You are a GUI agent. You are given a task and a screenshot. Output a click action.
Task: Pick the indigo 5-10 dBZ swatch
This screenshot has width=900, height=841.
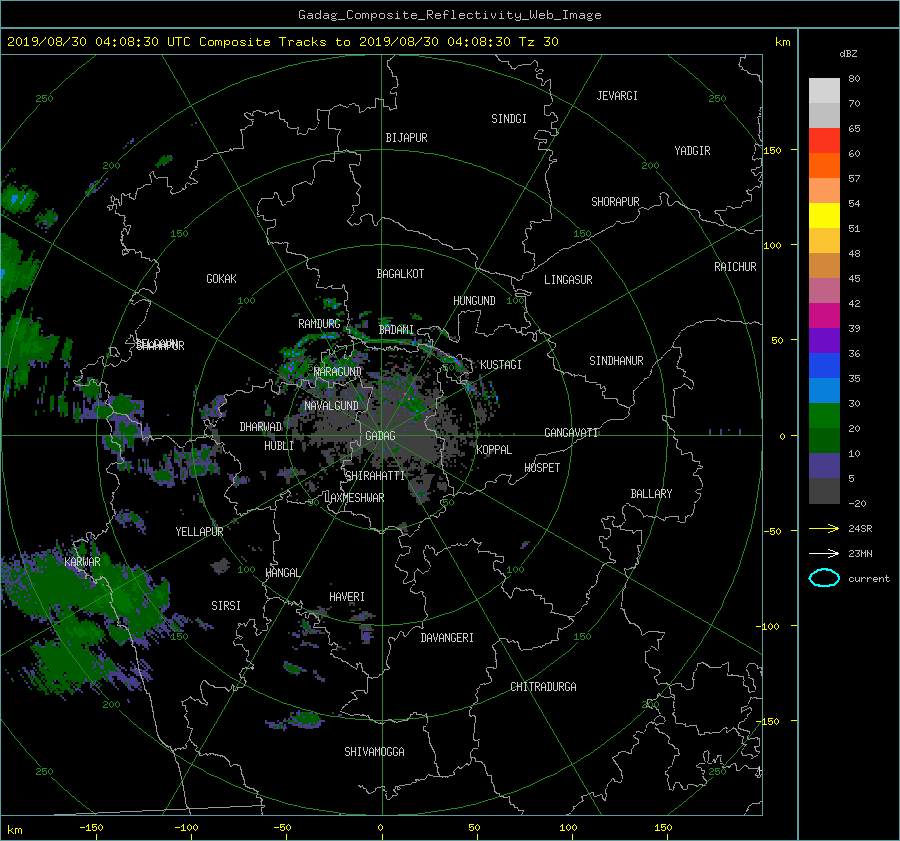point(824,466)
